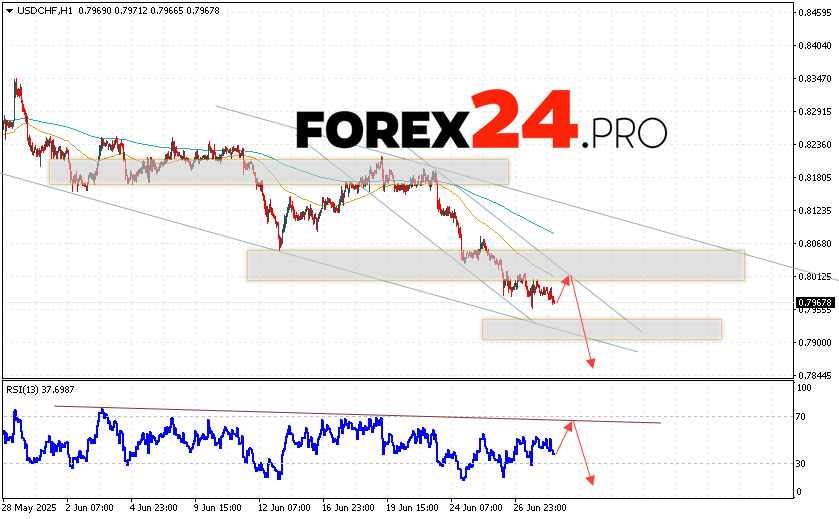This screenshot has height=519, width=839.
Task: Click the RSI 70 level label
Action: (x=802, y=415)
